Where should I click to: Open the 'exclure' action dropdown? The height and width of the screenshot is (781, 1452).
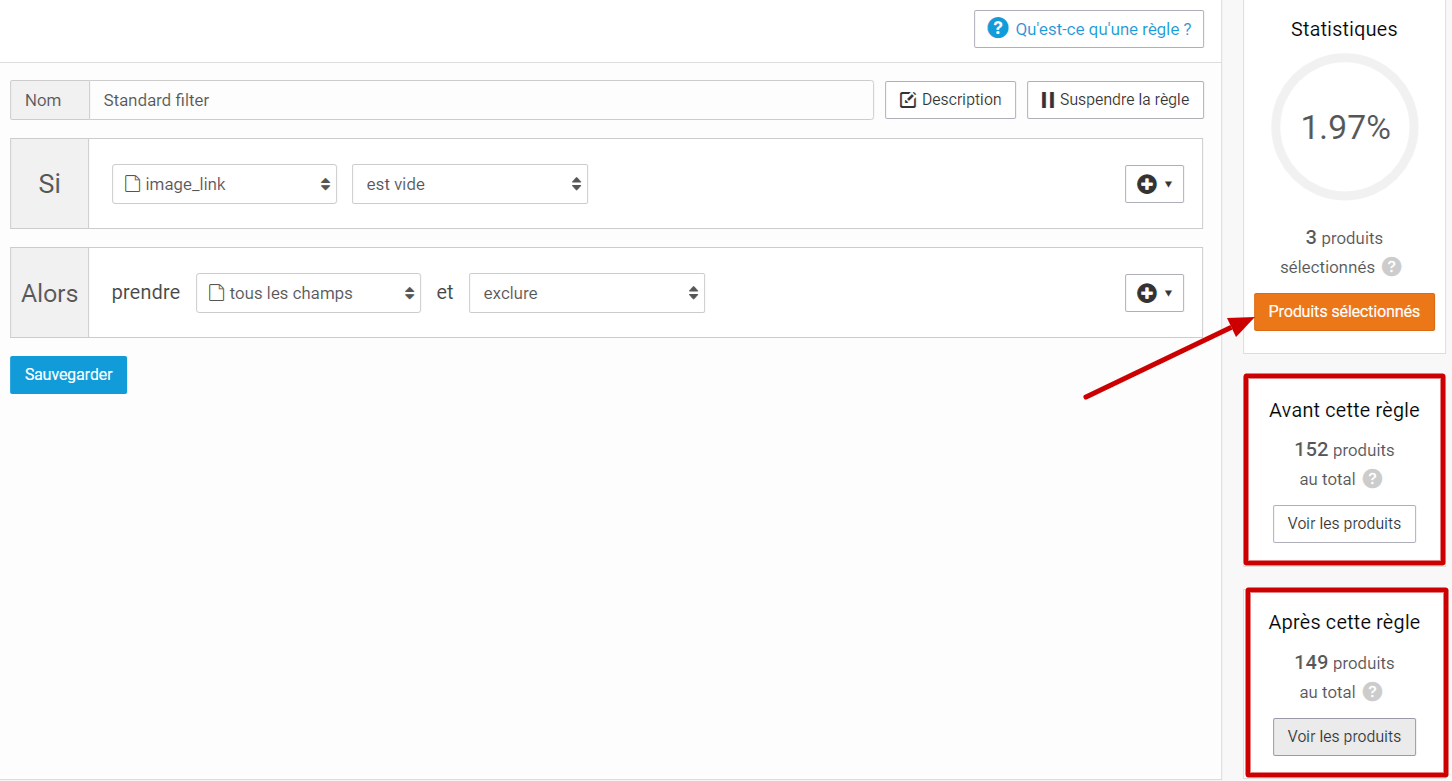point(586,293)
